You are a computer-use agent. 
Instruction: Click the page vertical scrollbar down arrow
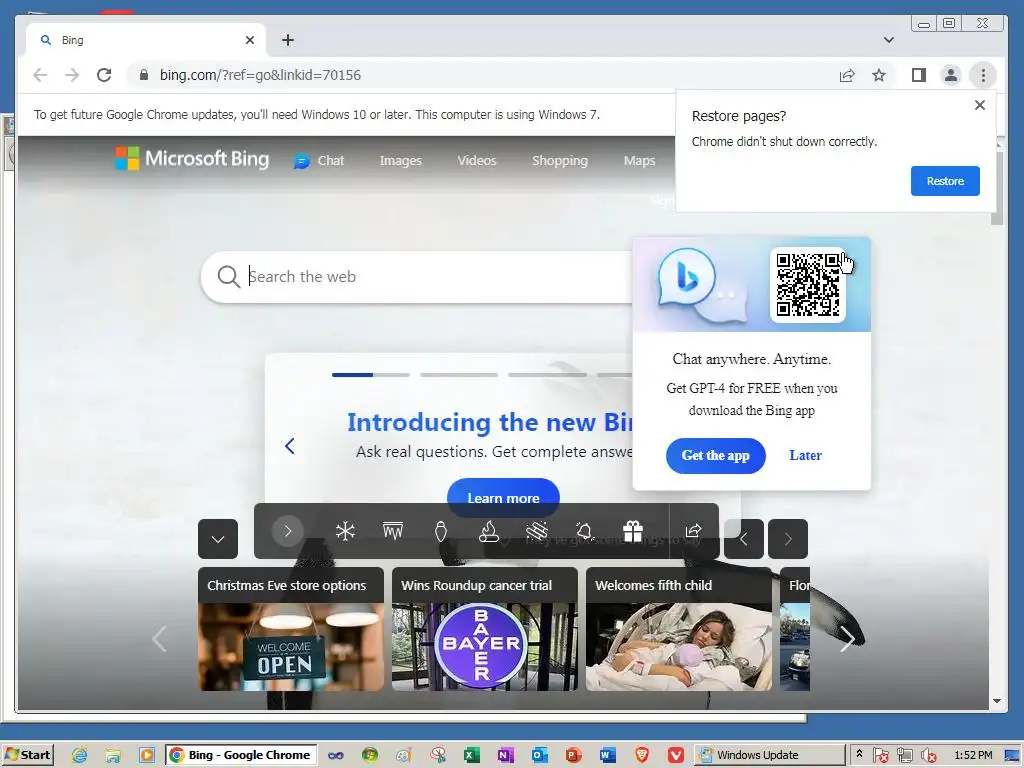pos(997,701)
